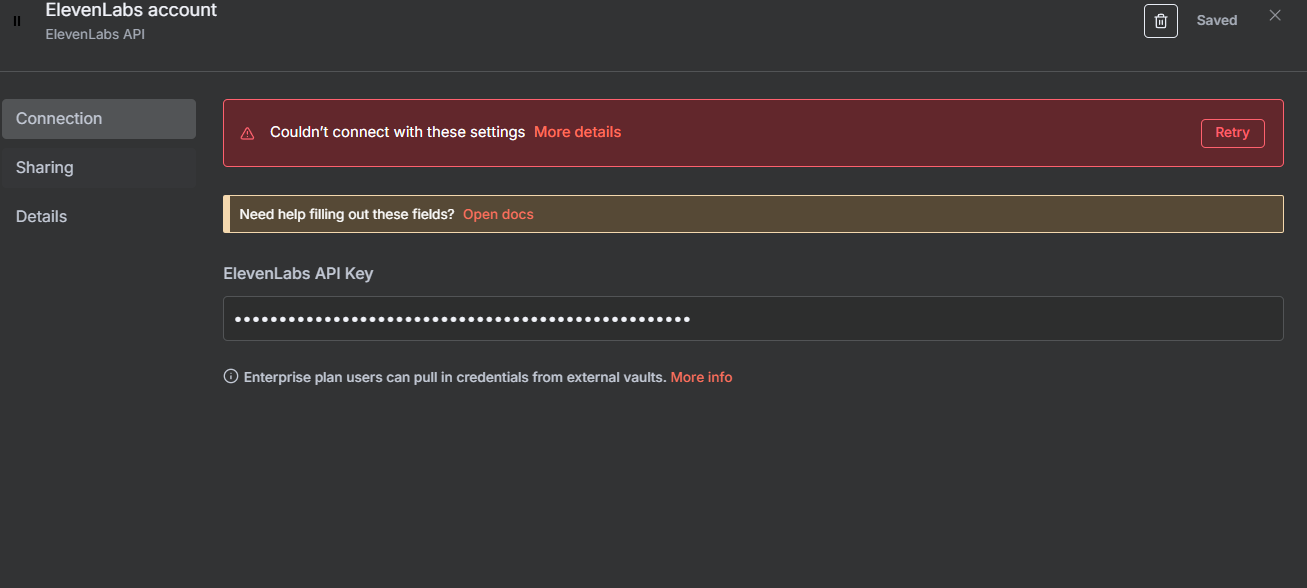Click the red warning triangle icon
1307x588 pixels.
(248, 133)
